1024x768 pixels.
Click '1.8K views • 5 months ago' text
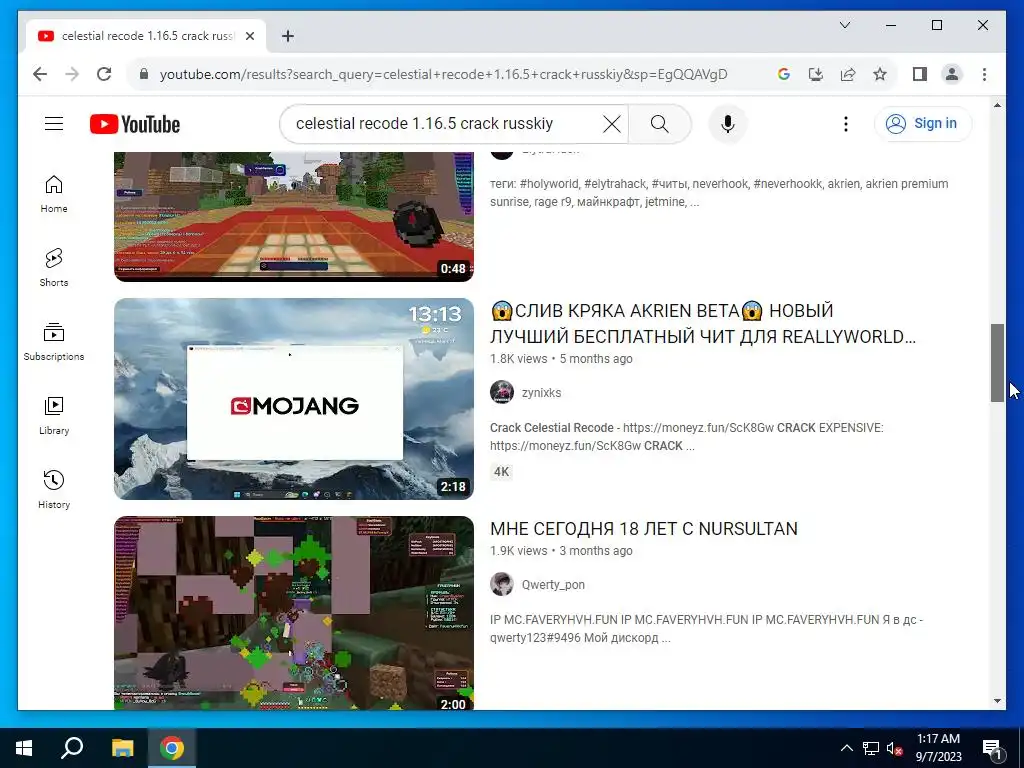click(x=561, y=359)
